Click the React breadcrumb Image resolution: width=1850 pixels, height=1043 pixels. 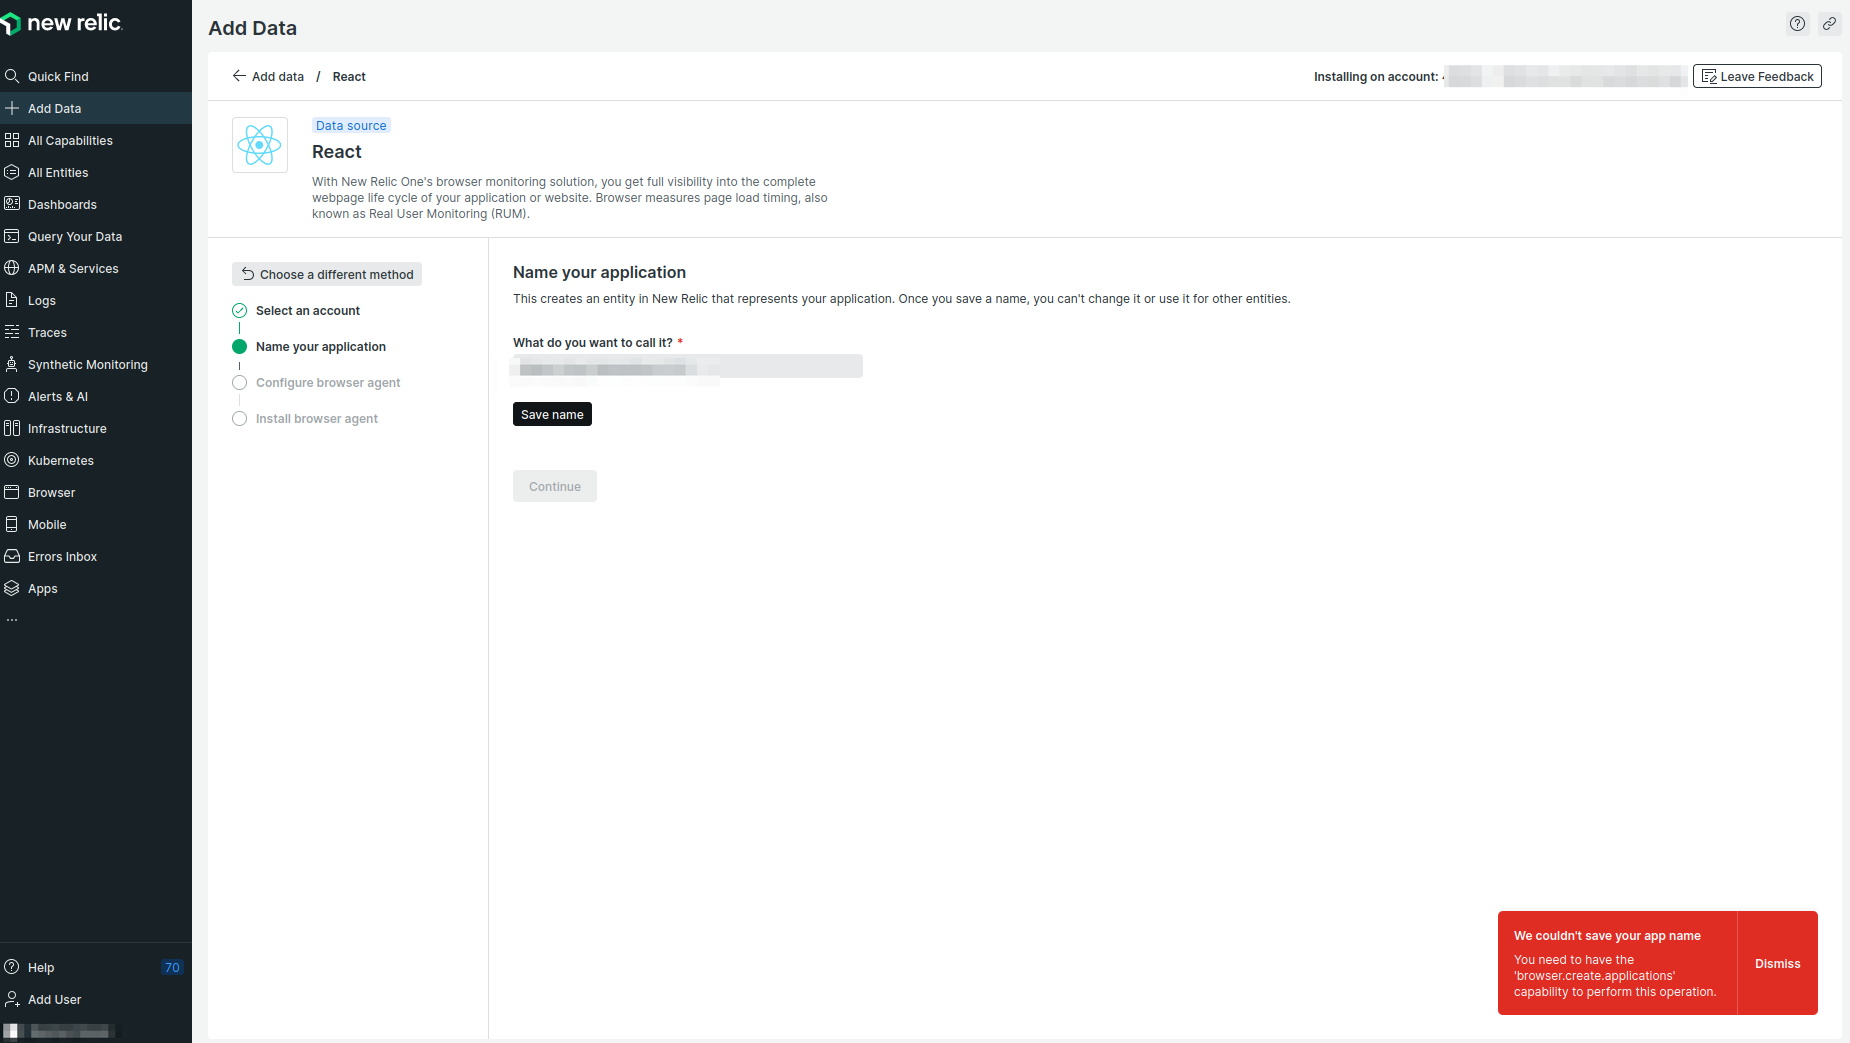click(x=349, y=76)
